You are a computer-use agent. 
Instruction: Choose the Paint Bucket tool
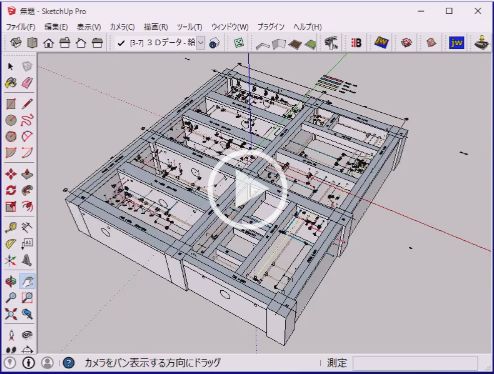(x=11, y=83)
